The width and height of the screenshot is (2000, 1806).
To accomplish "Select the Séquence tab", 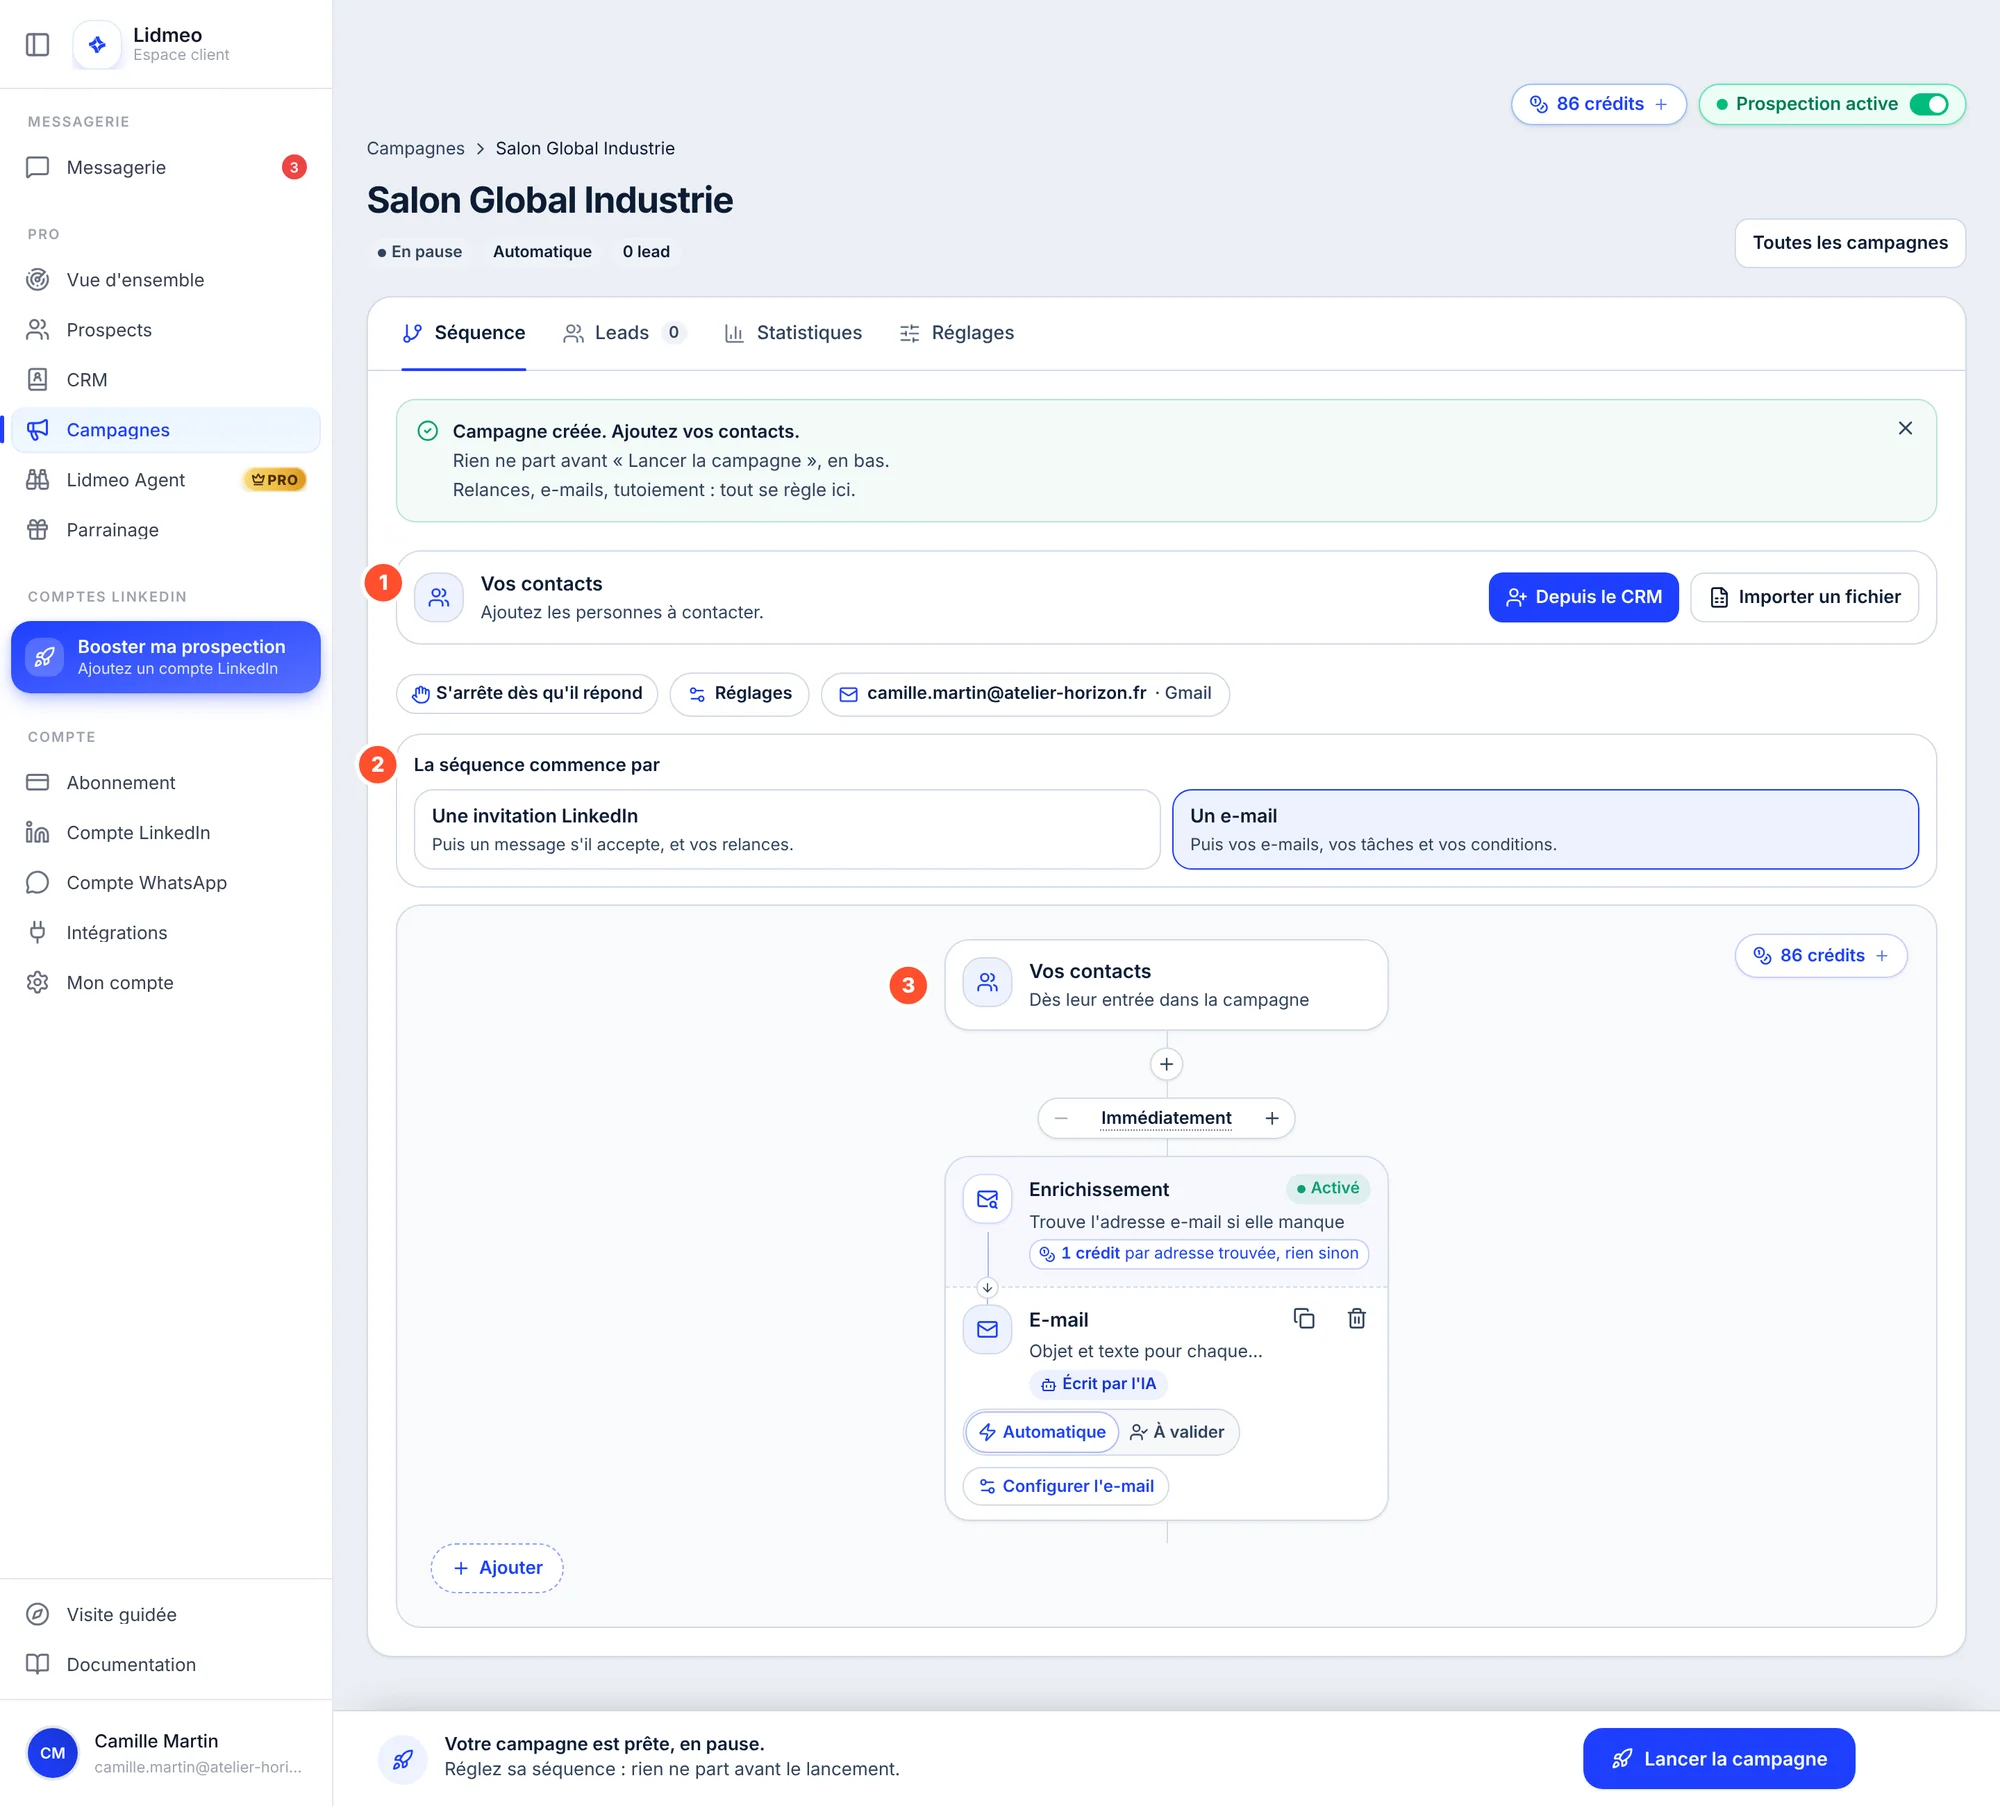I will pyautogui.click(x=464, y=333).
